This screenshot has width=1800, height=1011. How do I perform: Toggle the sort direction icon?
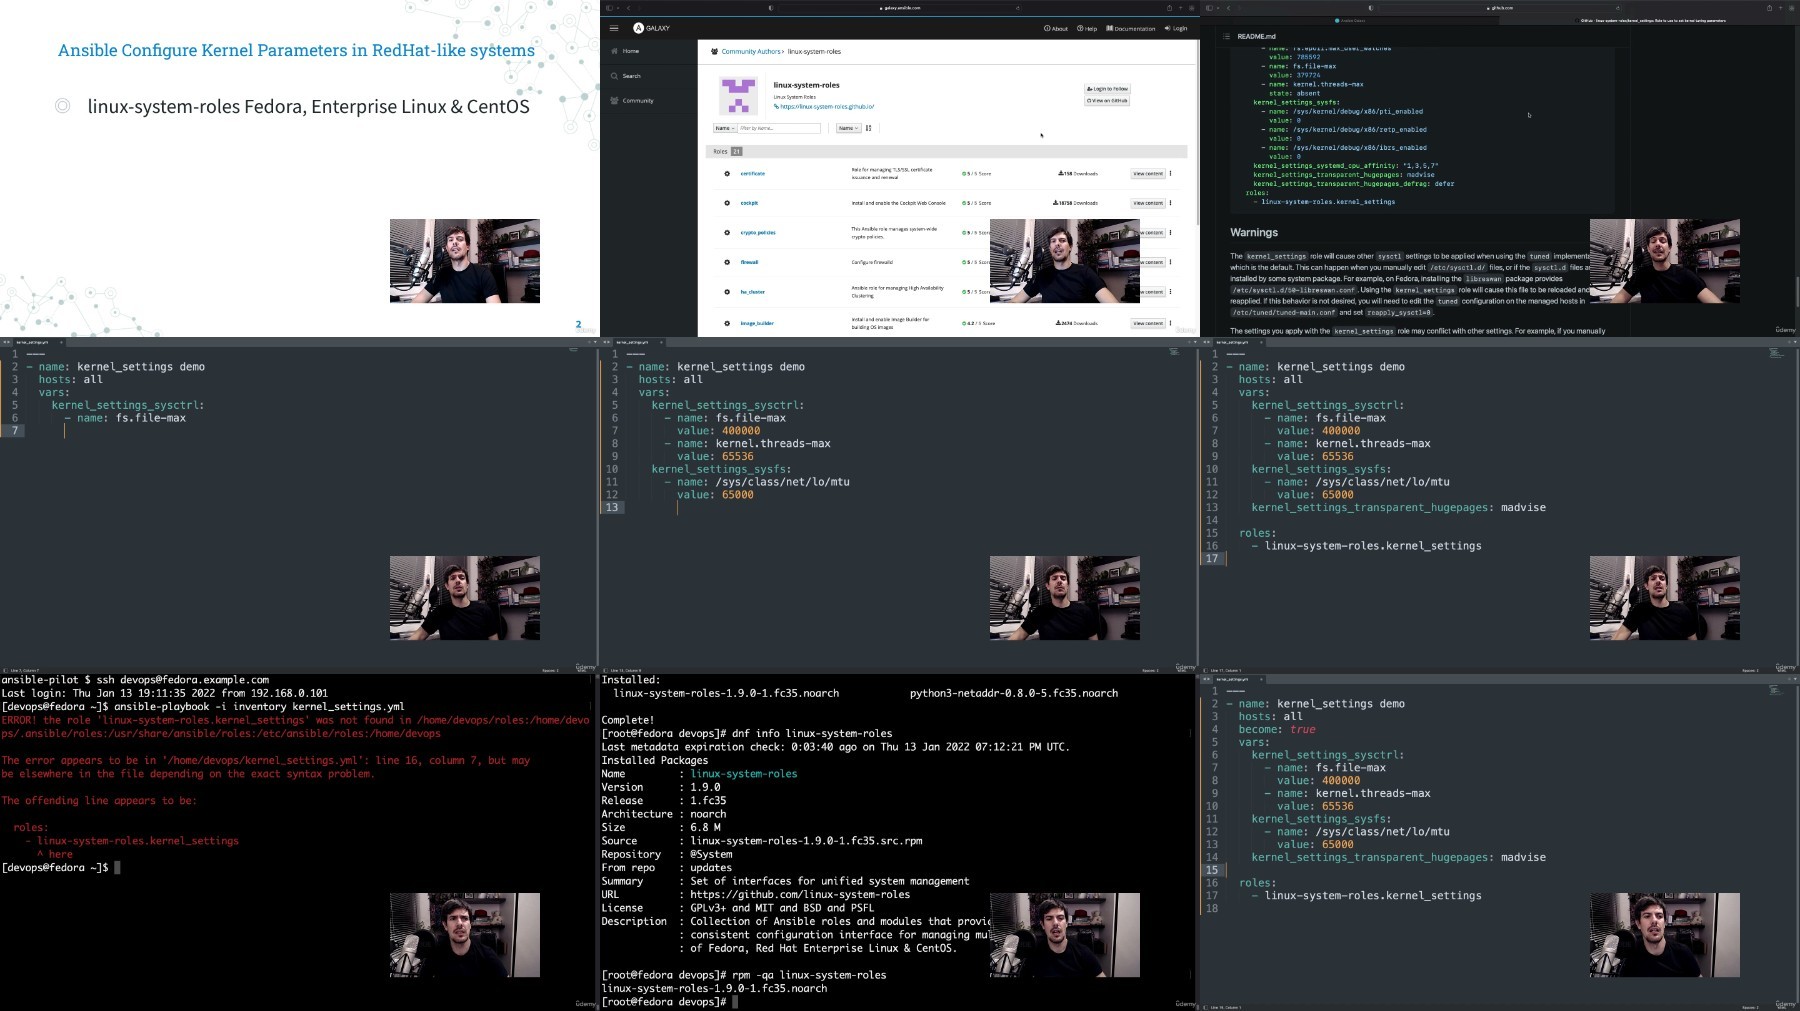click(x=868, y=128)
